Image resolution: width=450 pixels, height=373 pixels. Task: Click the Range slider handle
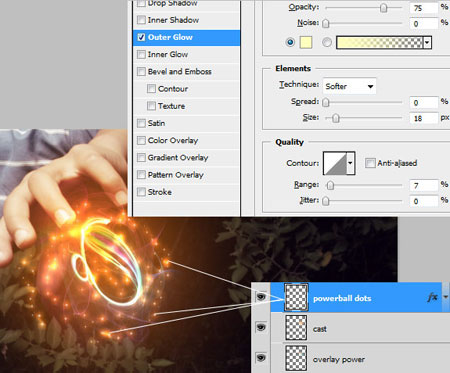pos(330,185)
